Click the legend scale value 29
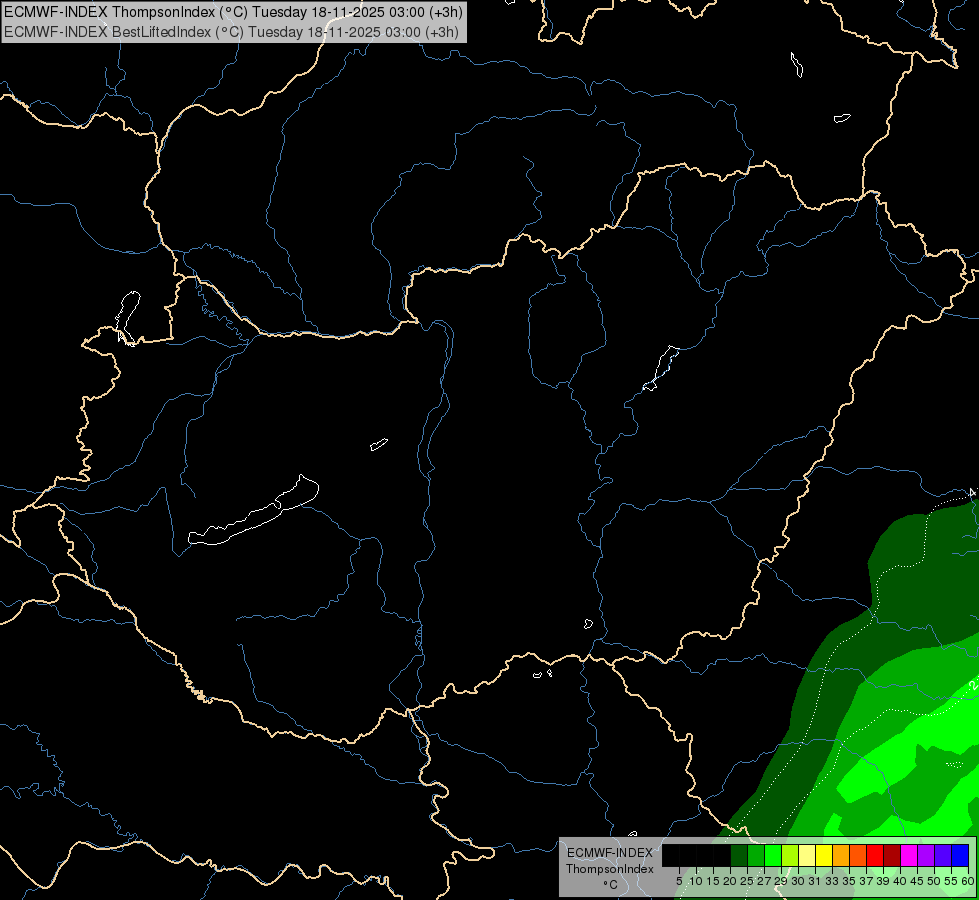Image resolution: width=979 pixels, height=900 pixels. coord(781,881)
